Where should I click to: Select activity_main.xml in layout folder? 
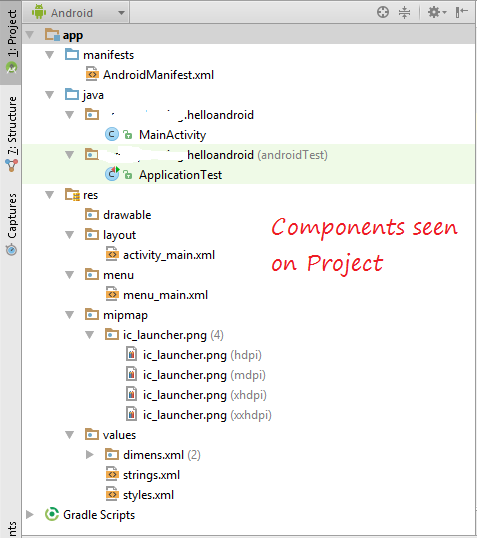coord(169,255)
